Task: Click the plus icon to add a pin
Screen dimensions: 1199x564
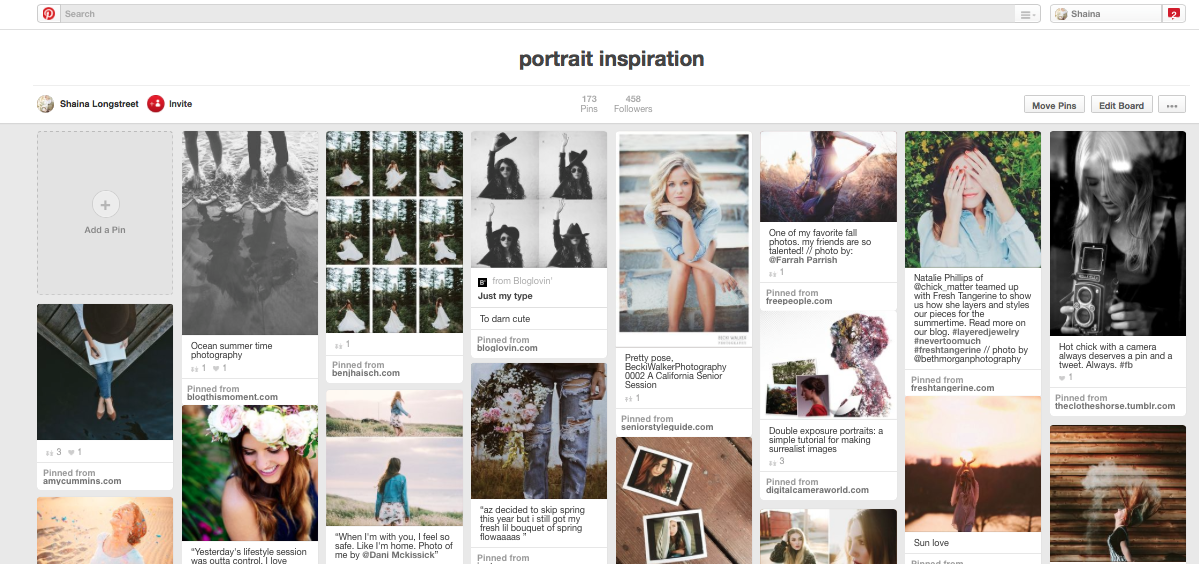Action: [106, 205]
